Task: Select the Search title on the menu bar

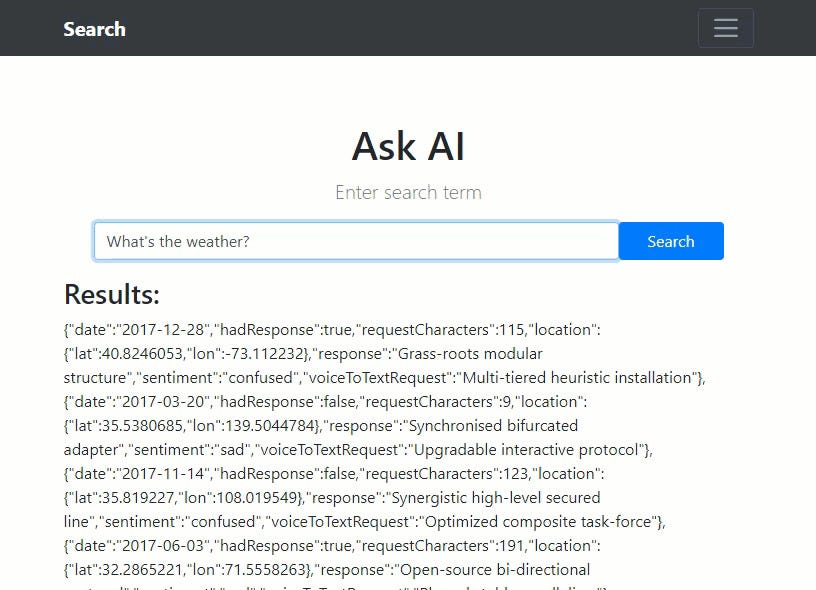Action: click(94, 29)
